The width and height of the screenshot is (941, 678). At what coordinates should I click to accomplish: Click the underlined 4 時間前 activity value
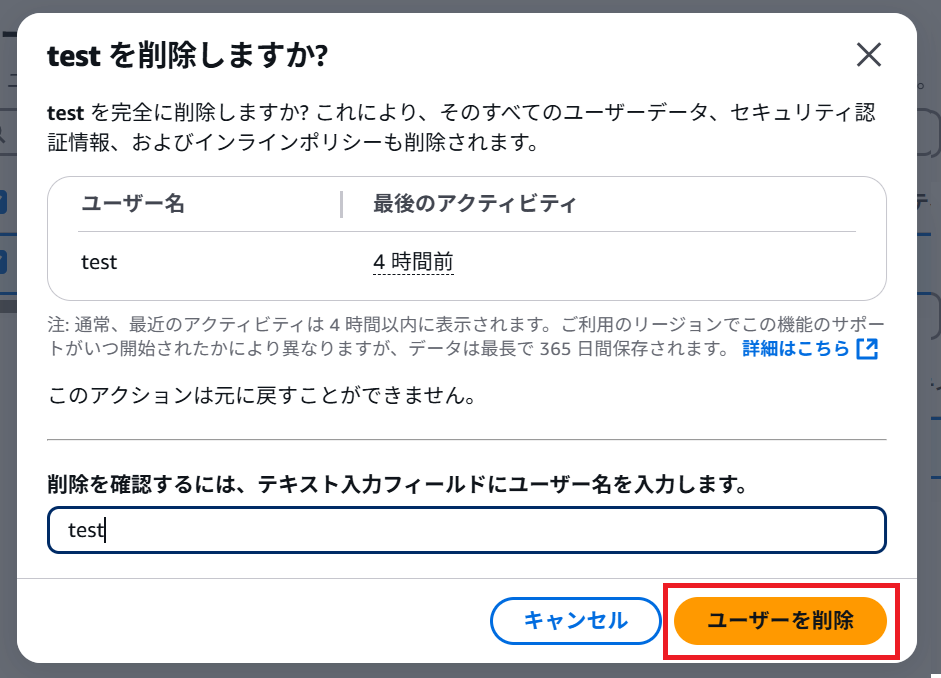tap(413, 262)
